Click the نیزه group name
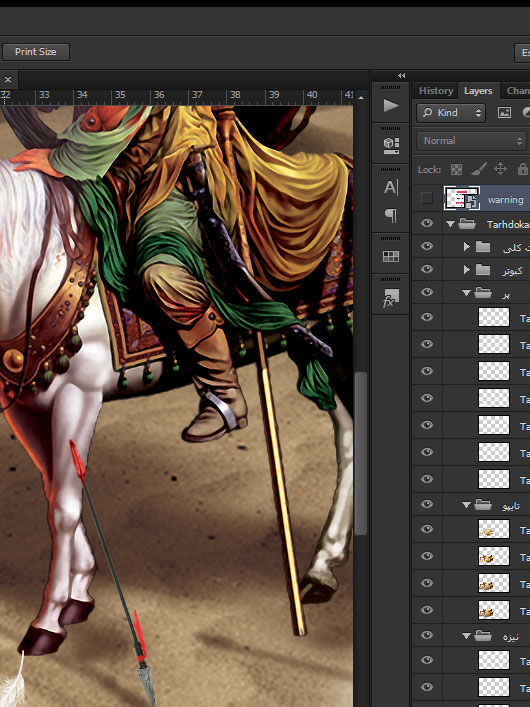This screenshot has height=707, width=530. [x=511, y=637]
